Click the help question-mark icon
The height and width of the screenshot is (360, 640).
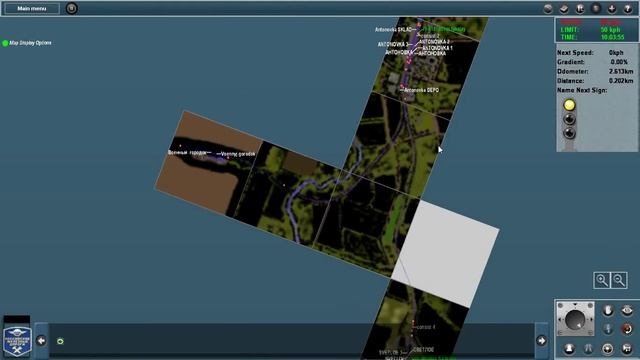point(627,9)
